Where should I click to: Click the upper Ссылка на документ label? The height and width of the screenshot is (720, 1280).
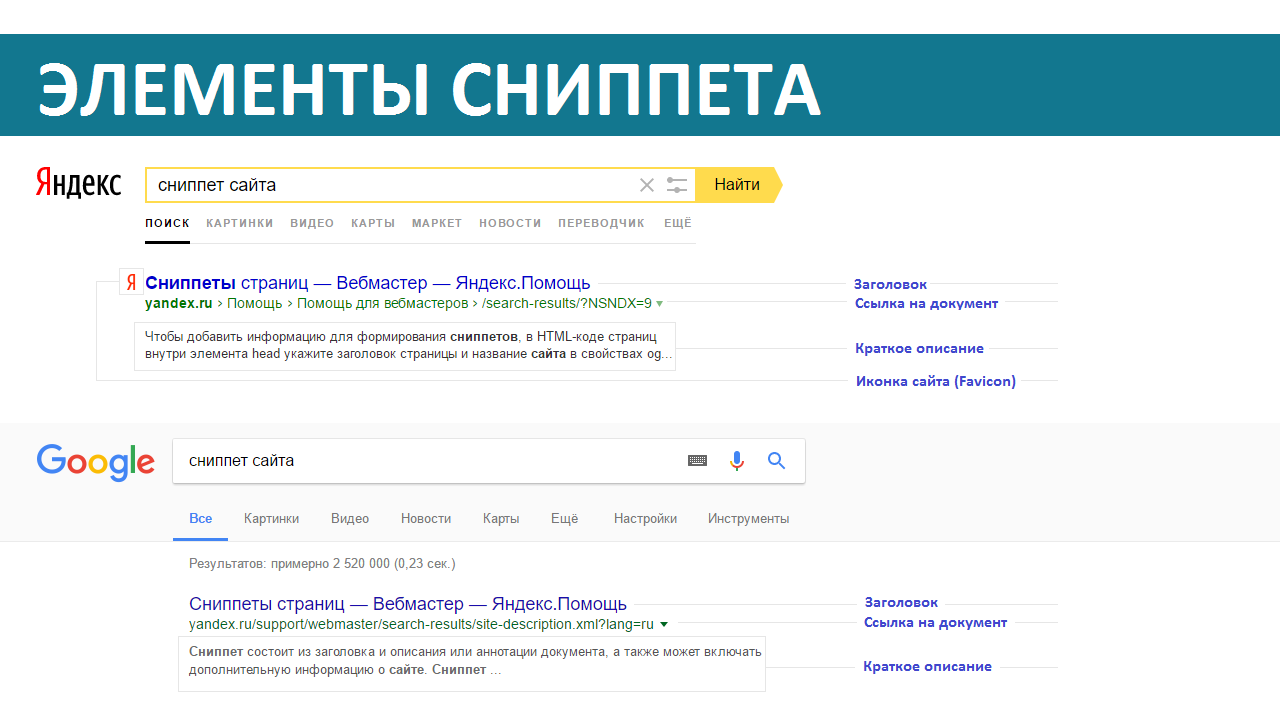click(x=926, y=303)
